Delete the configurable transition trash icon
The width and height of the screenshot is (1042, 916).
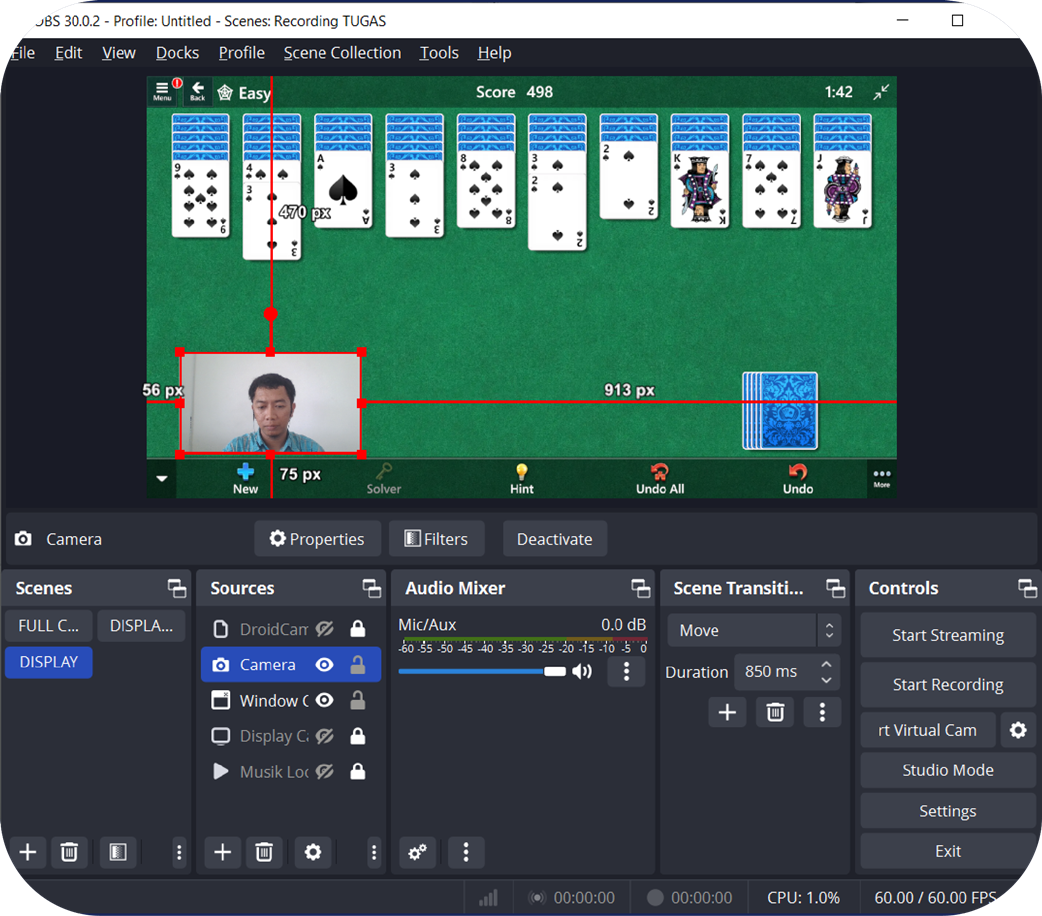click(x=775, y=712)
